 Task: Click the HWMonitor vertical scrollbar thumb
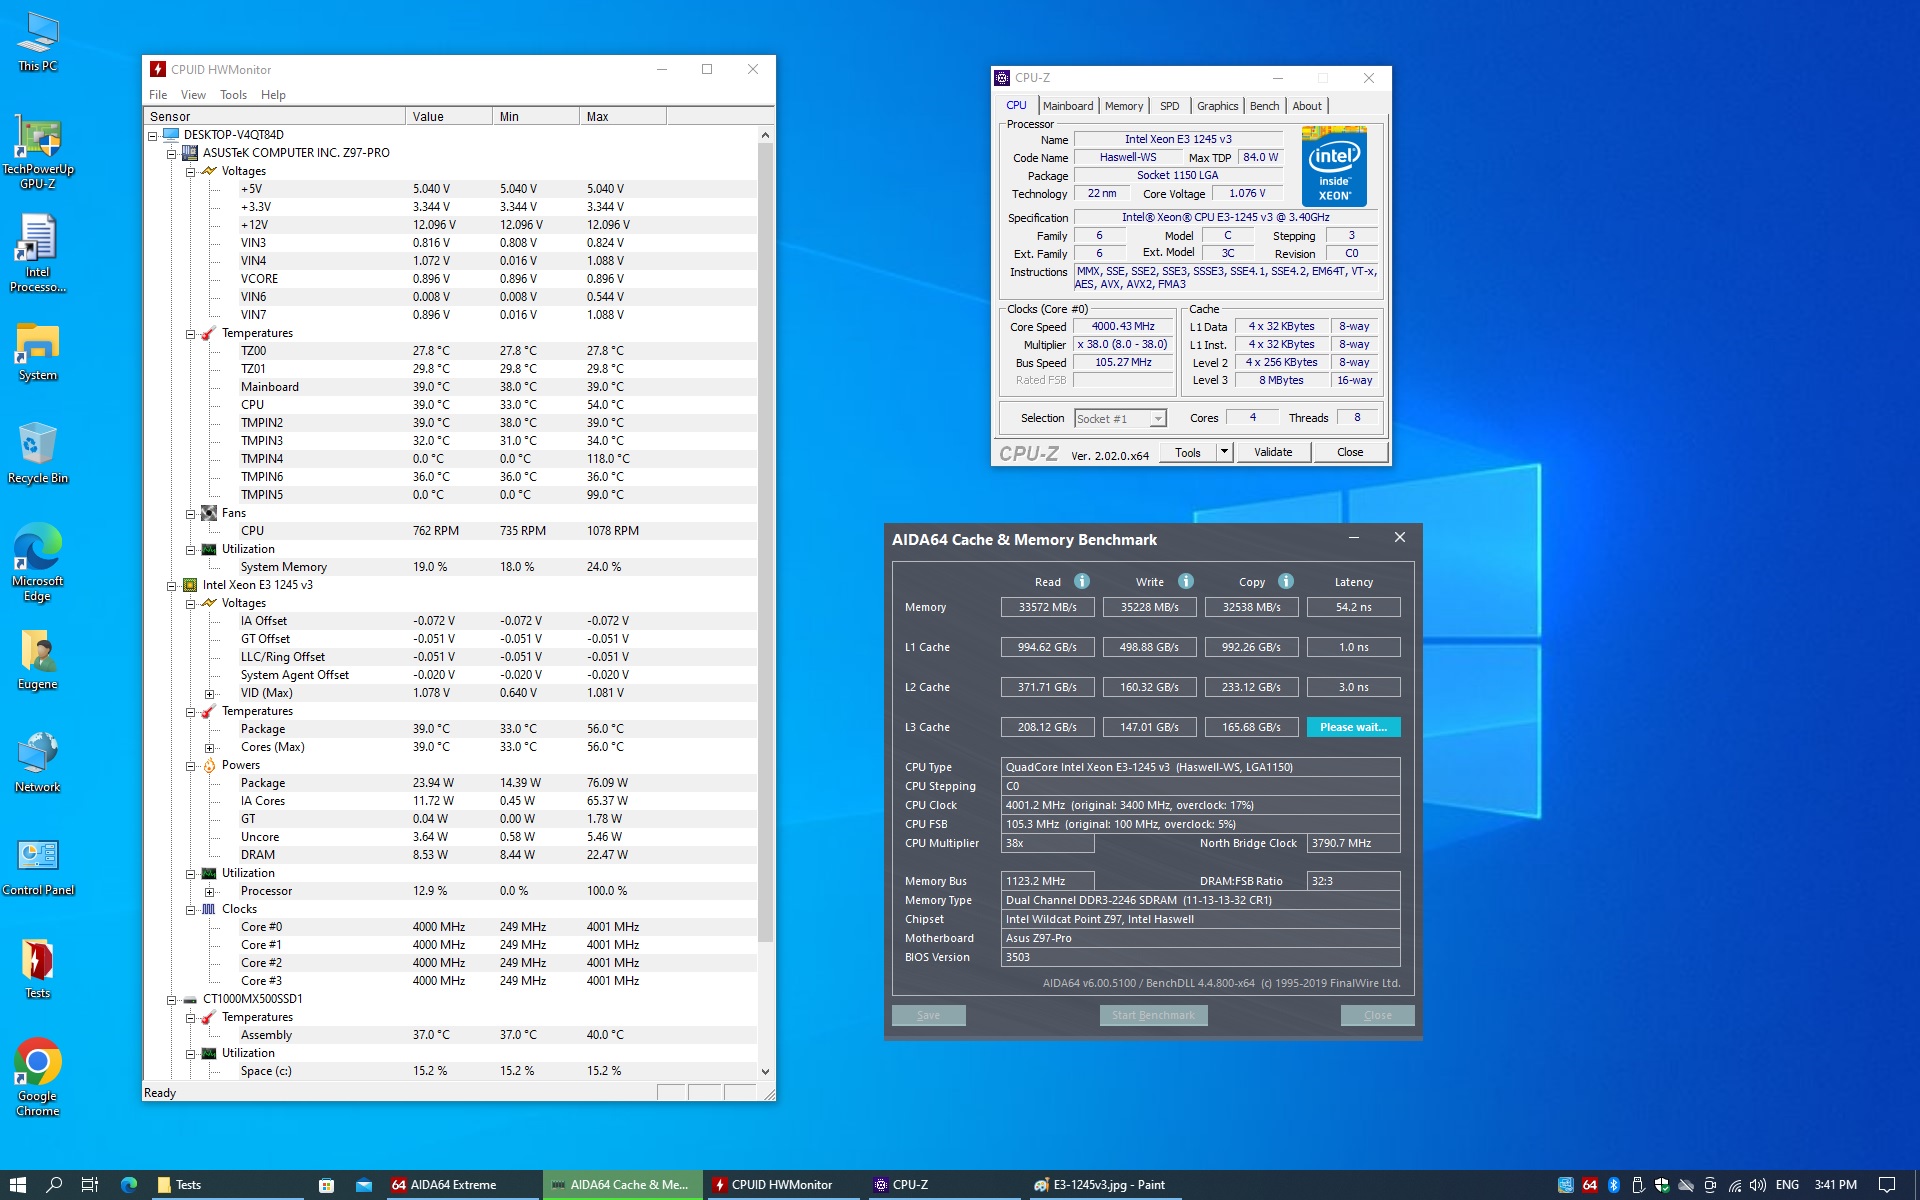[x=765, y=540]
